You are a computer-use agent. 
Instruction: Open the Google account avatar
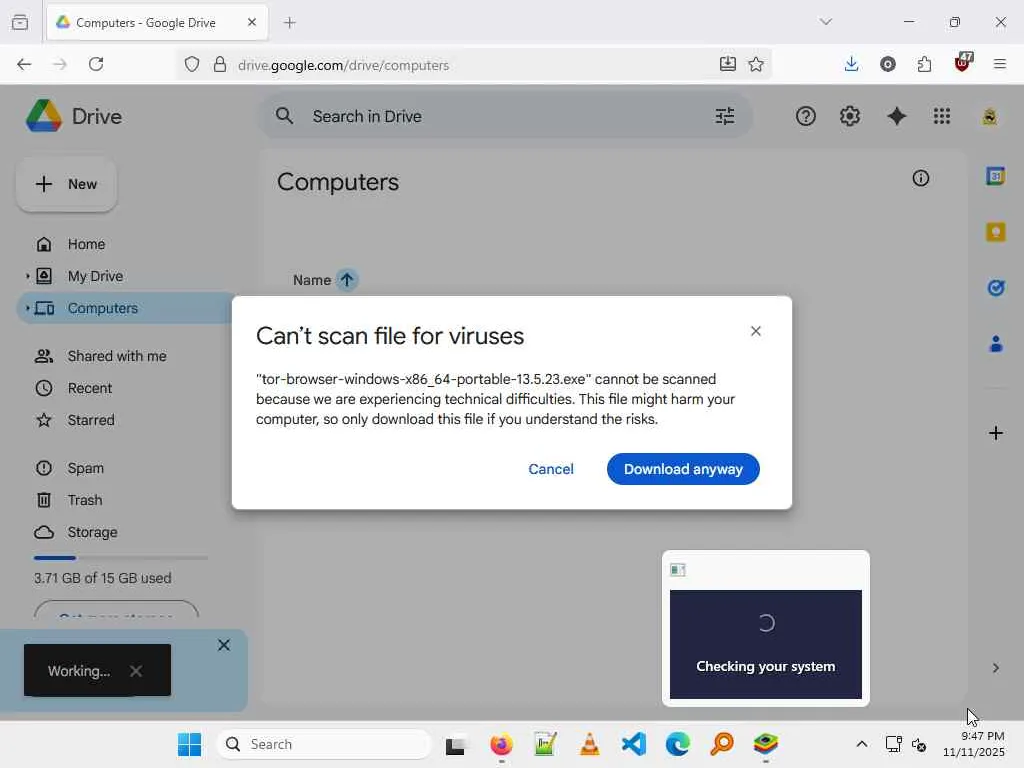point(990,116)
